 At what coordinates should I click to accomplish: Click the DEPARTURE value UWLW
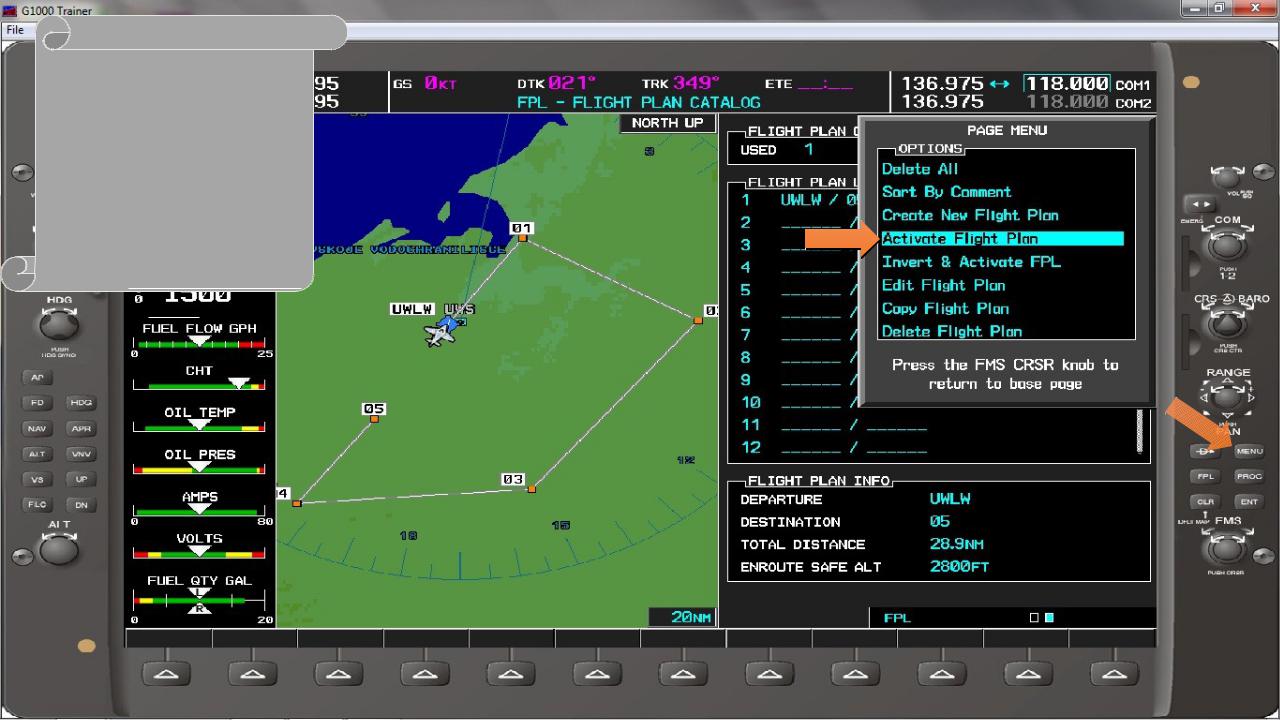coord(950,499)
